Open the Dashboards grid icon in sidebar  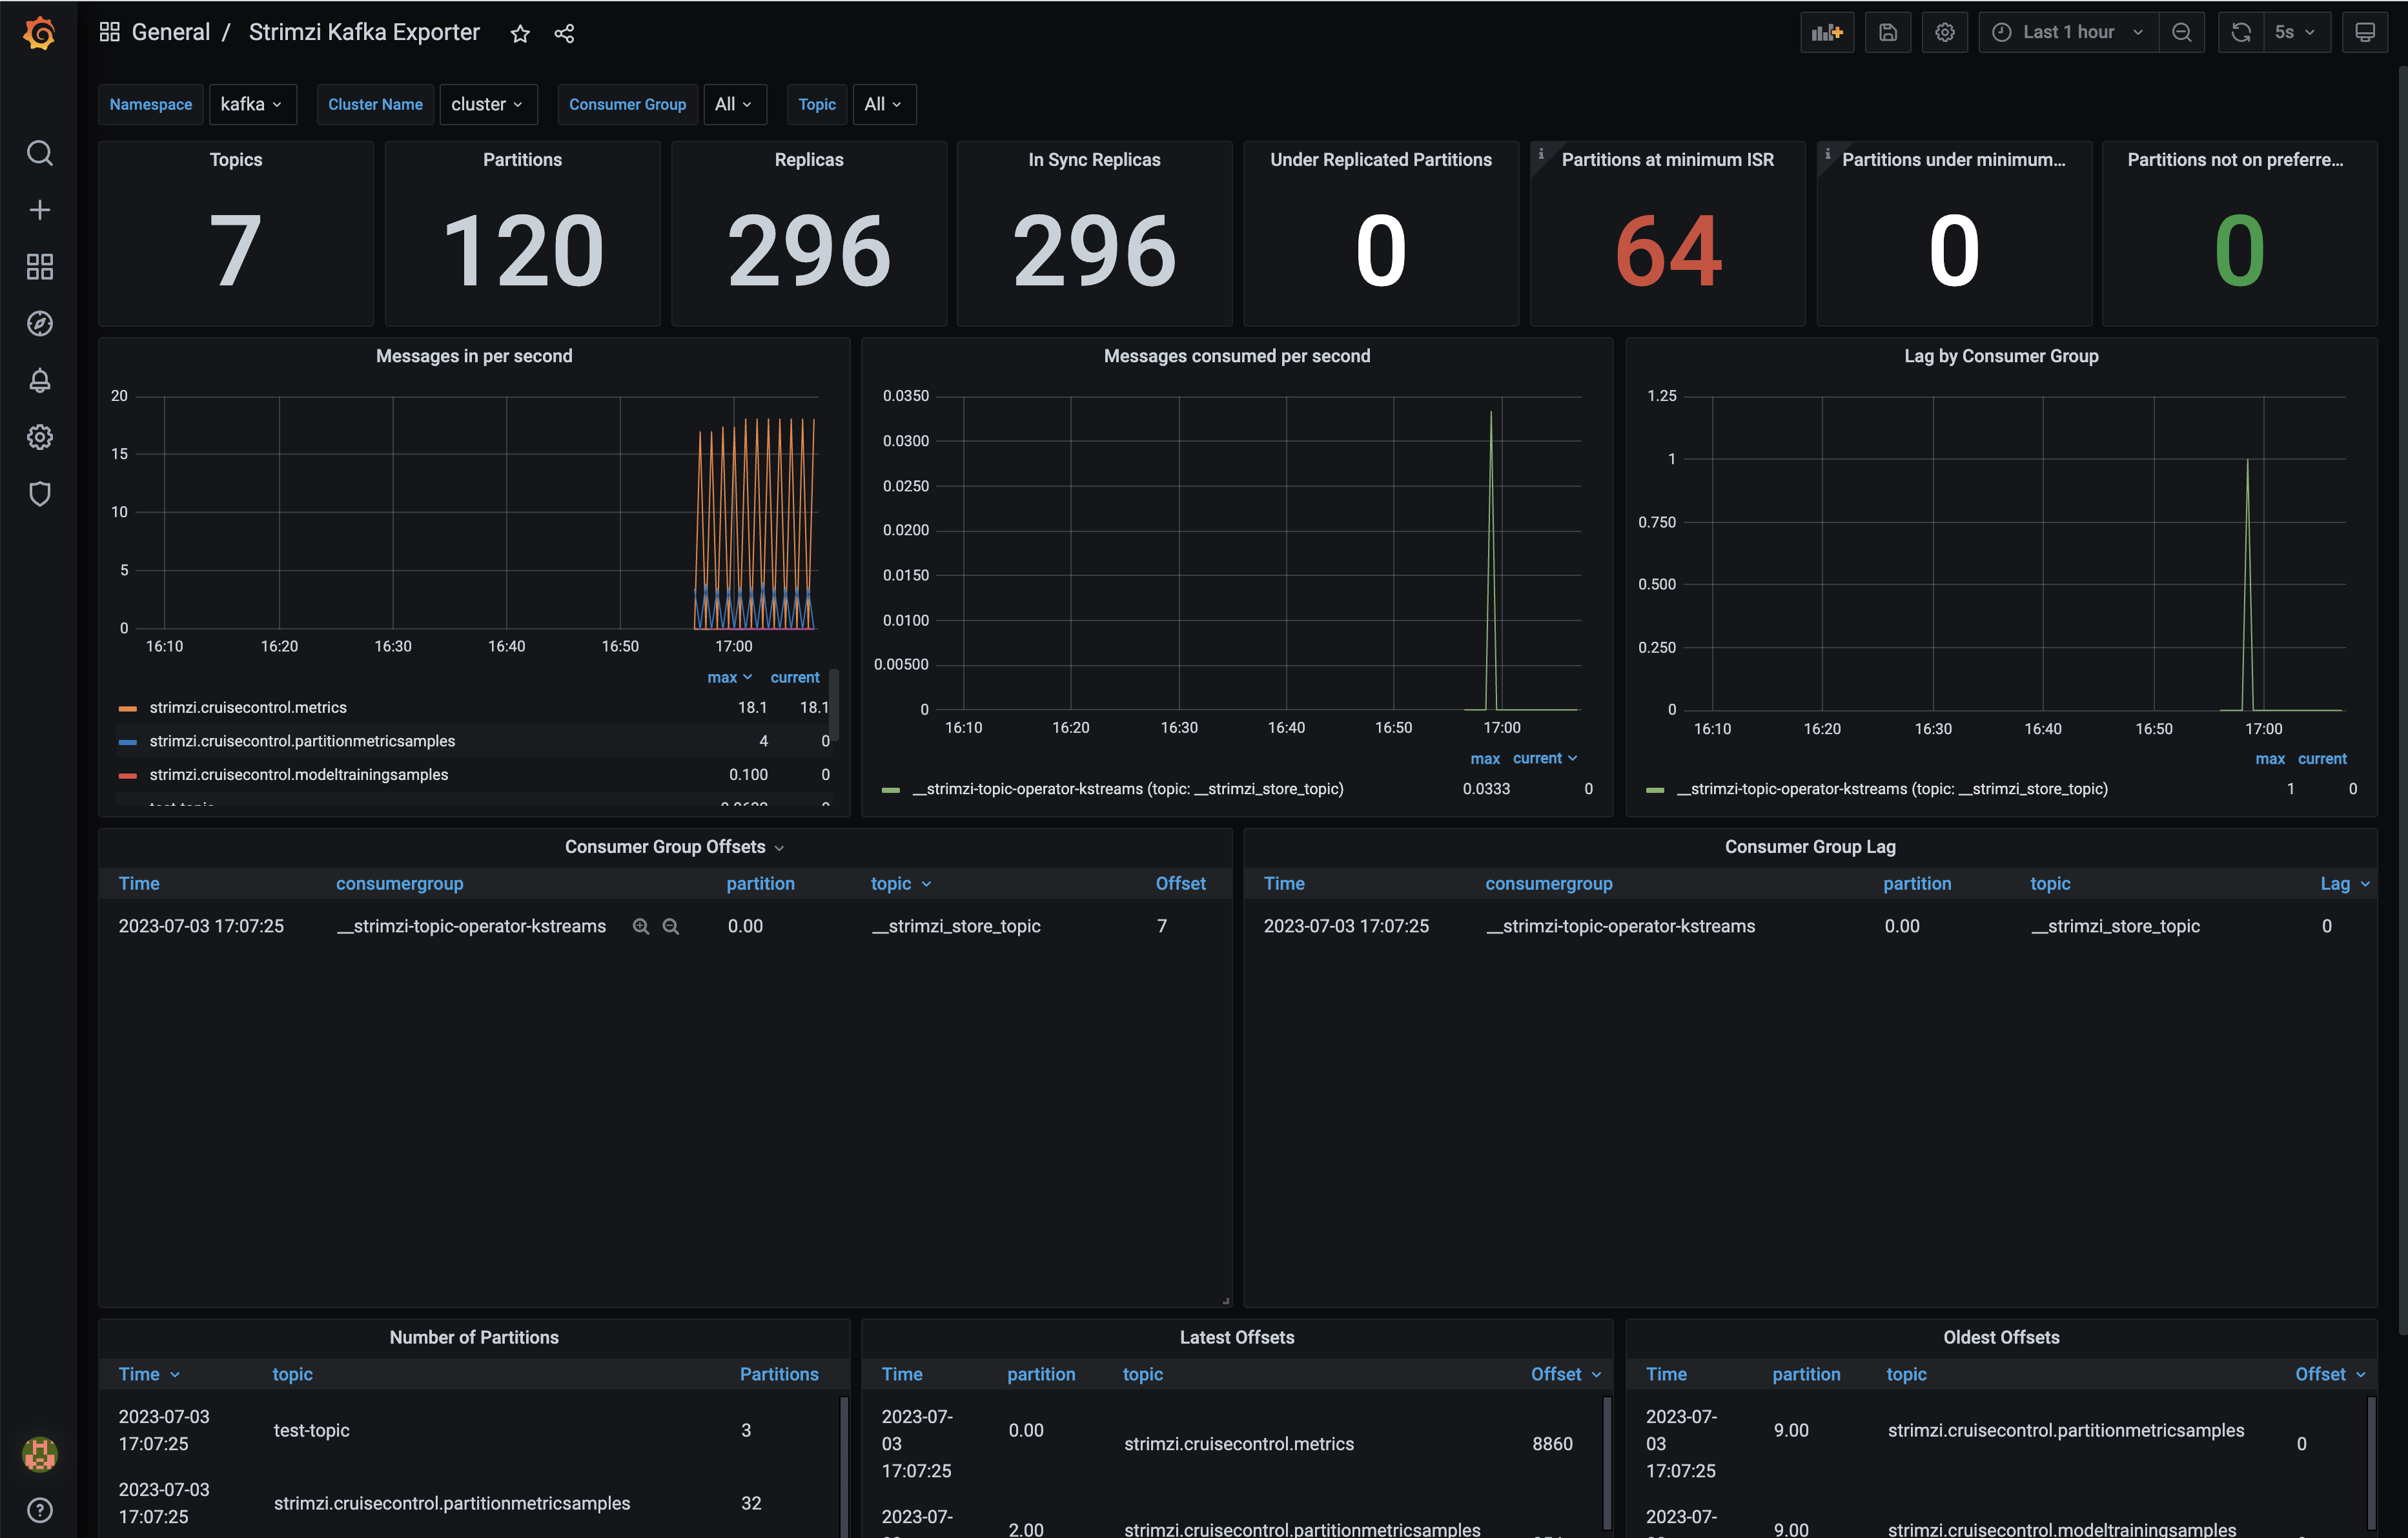click(x=39, y=267)
